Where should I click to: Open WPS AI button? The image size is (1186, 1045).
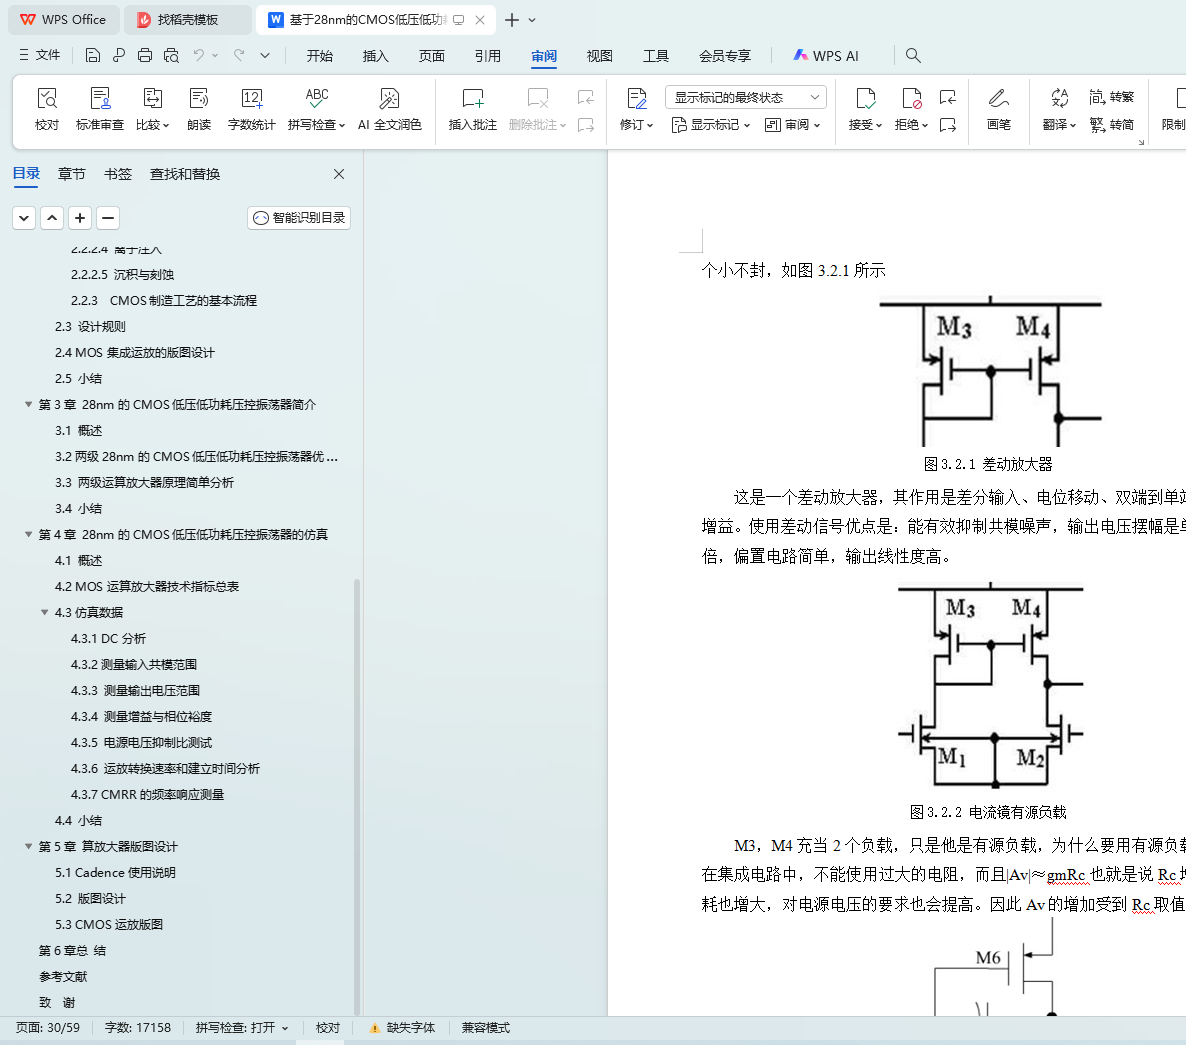point(826,56)
